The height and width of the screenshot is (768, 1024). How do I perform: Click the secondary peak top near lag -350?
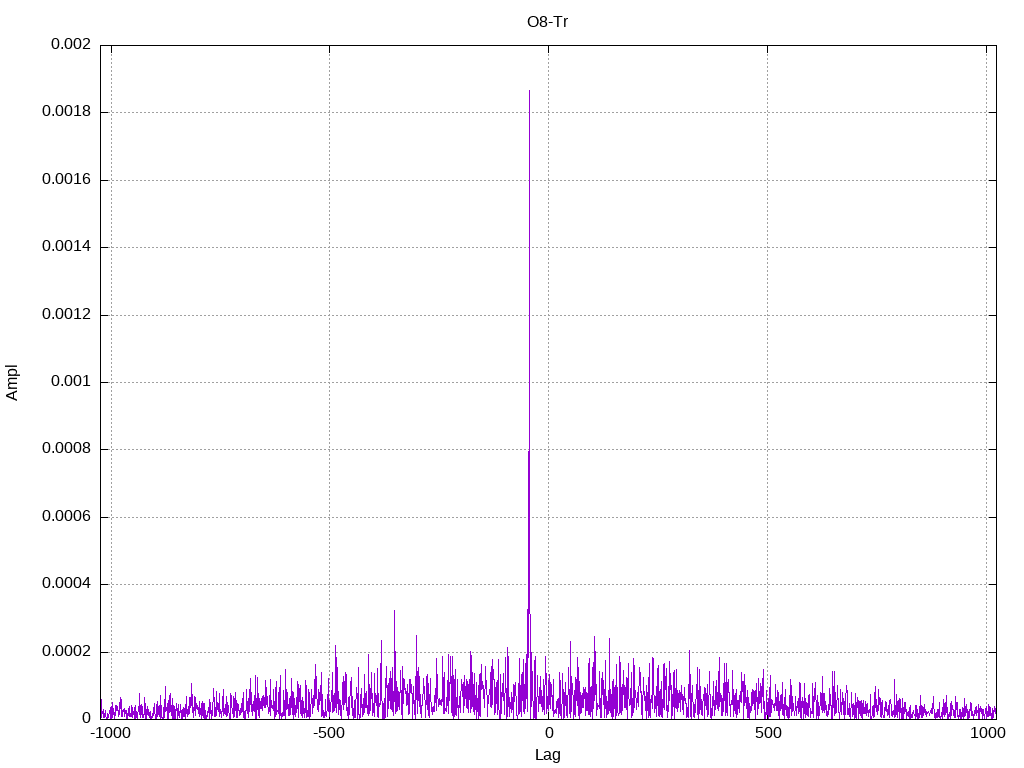point(394,610)
